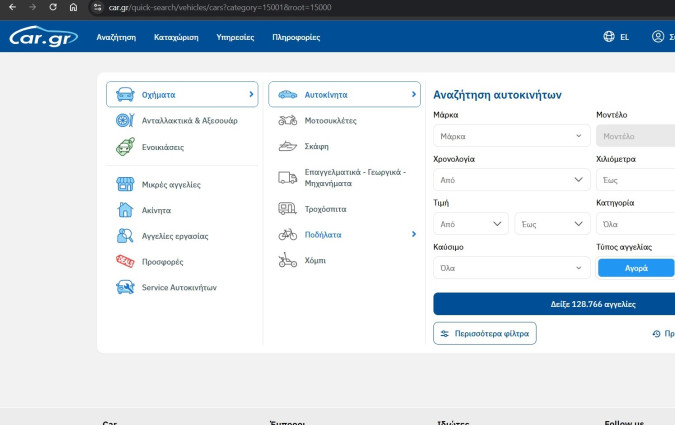
Task: Expand the Καύσιμο fuel dropdown
Action: pyautogui.click(x=512, y=268)
